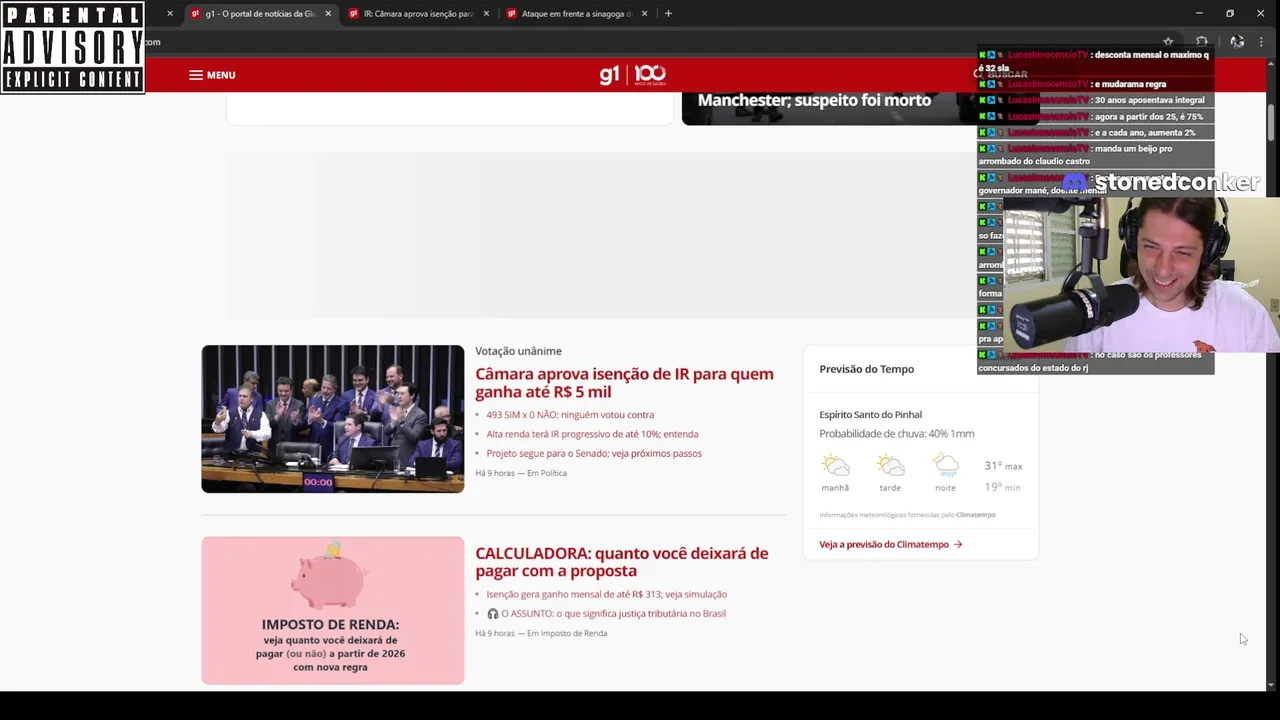Screen dimensions: 1280x720
Task: Open the browser three-dot menu
Action: (x=1261, y=42)
